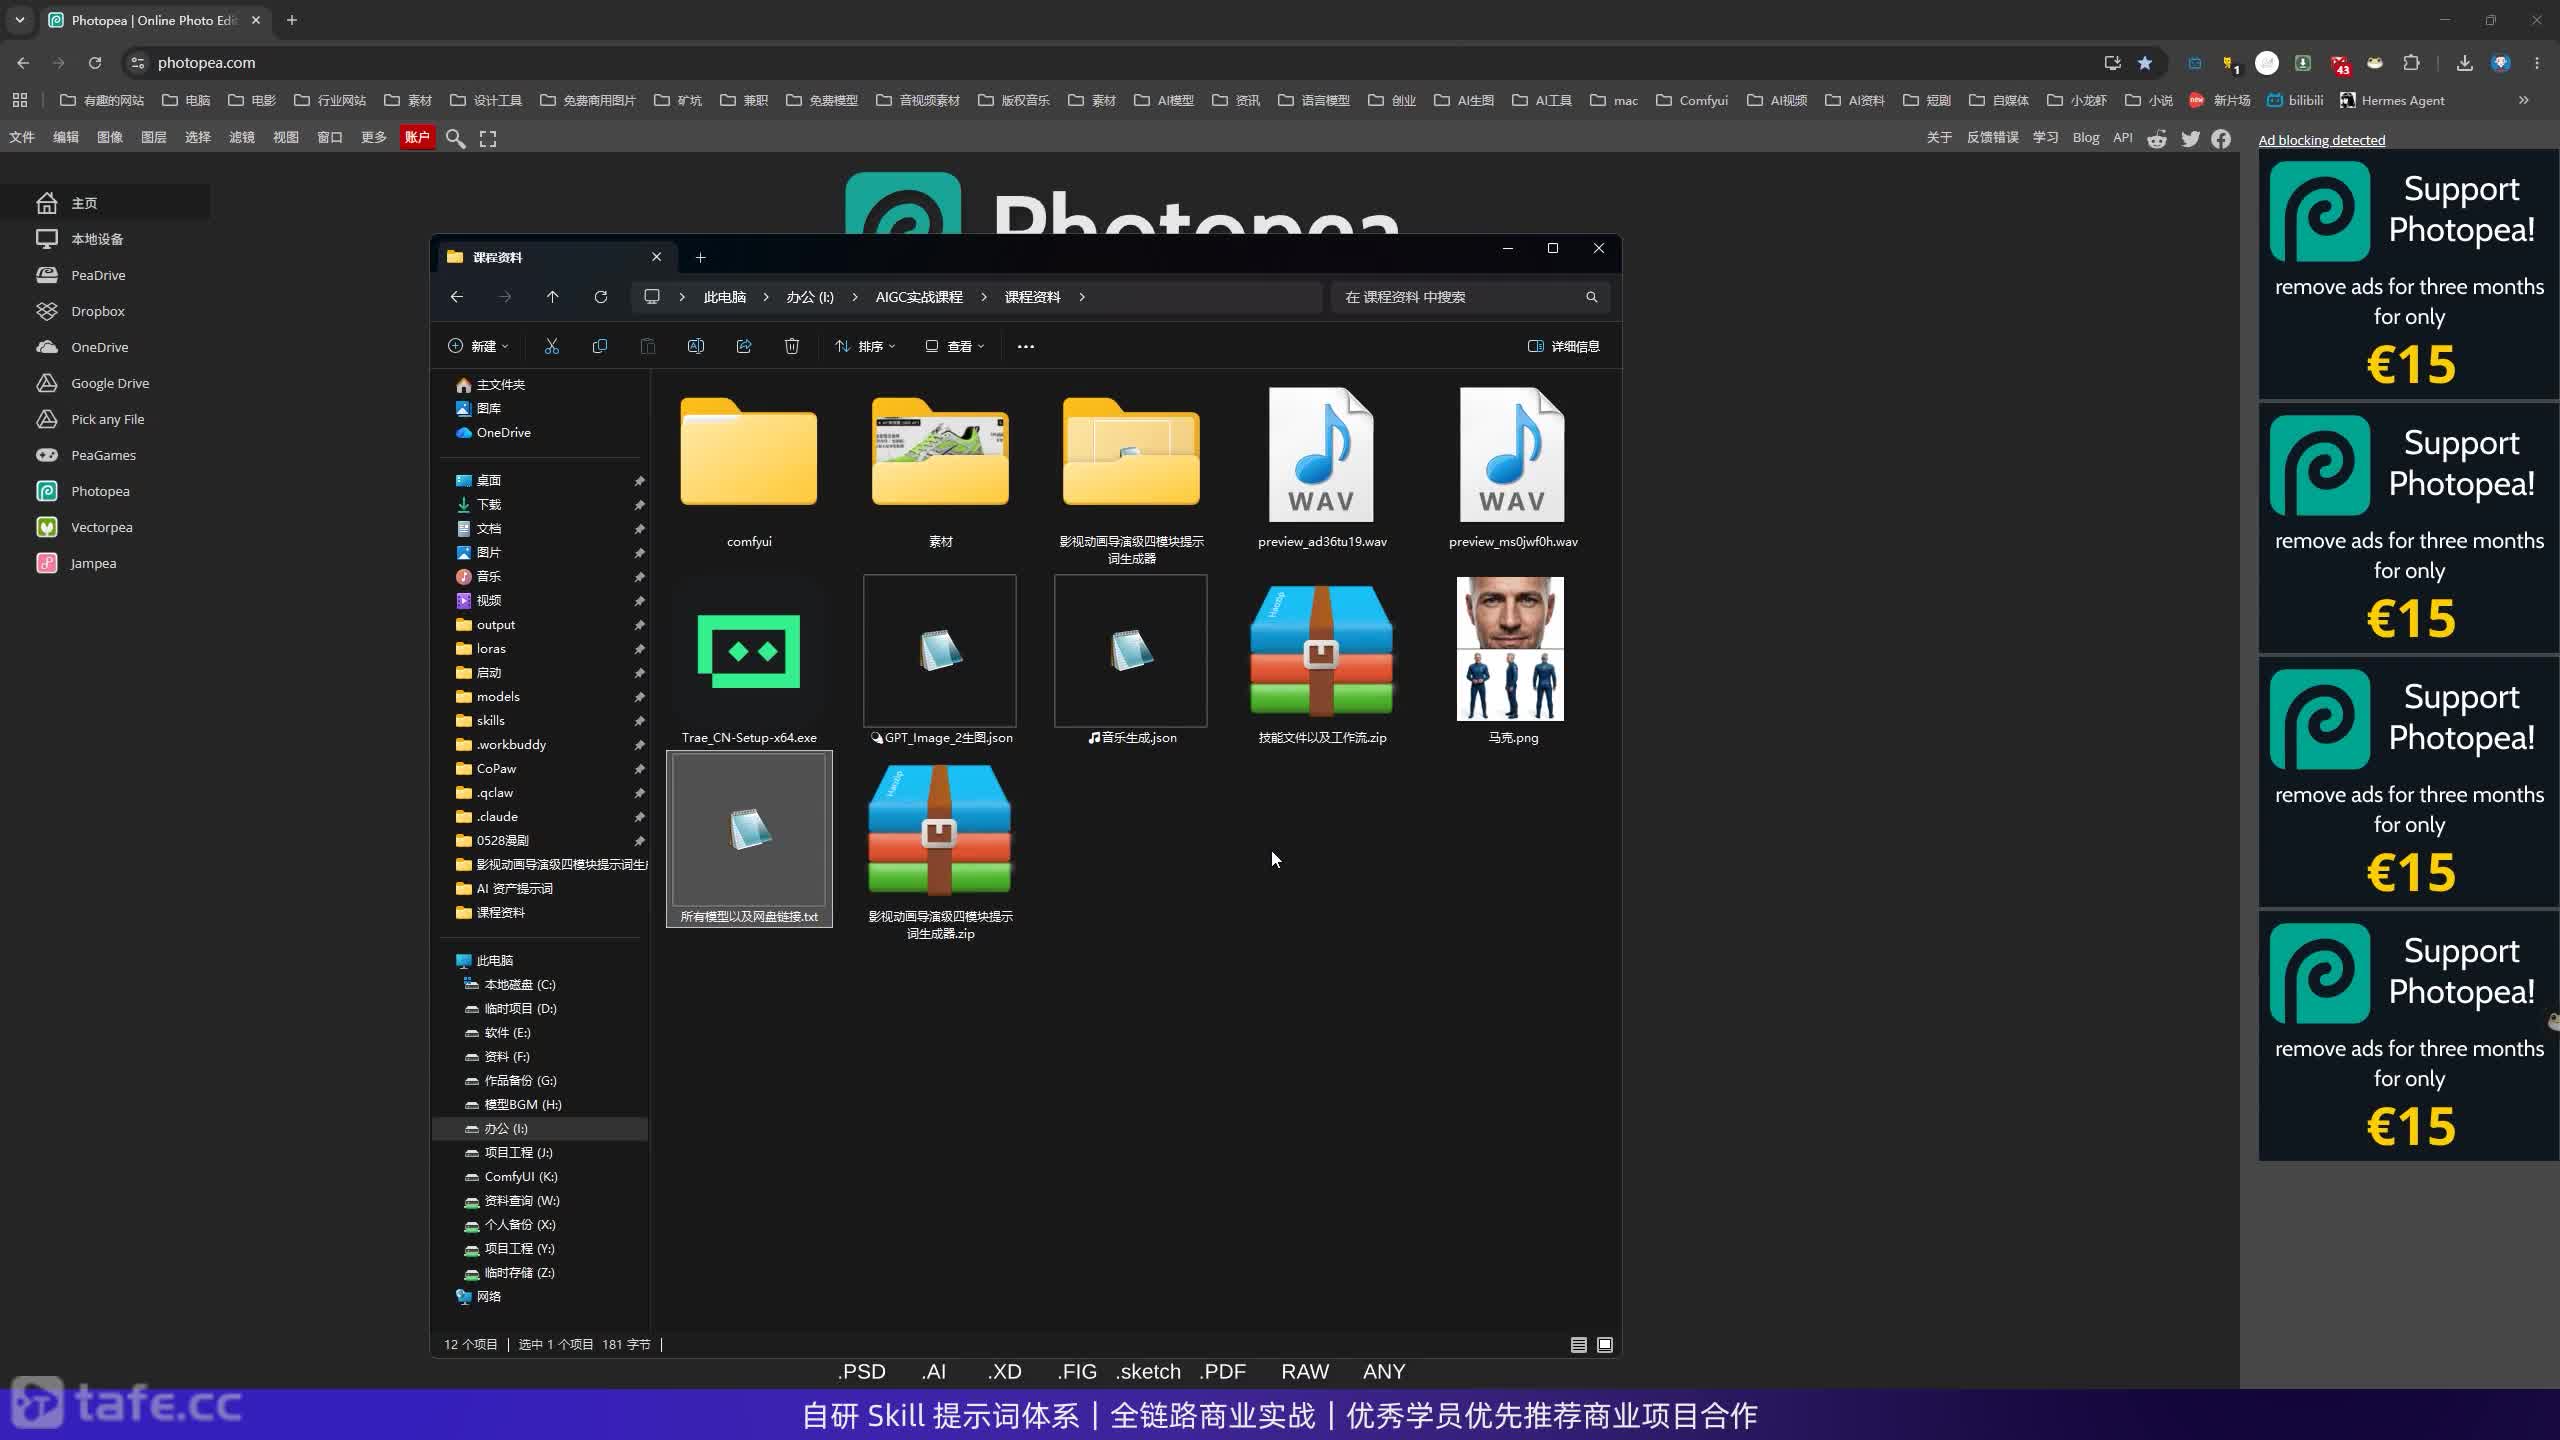Open the three-dots more options in Explorer
The width and height of the screenshot is (2560, 1440).
pos(1025,346)
